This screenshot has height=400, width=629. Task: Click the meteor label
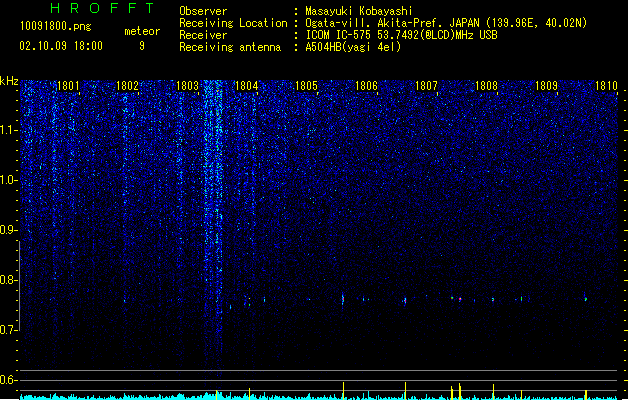[x=142, y=31]
